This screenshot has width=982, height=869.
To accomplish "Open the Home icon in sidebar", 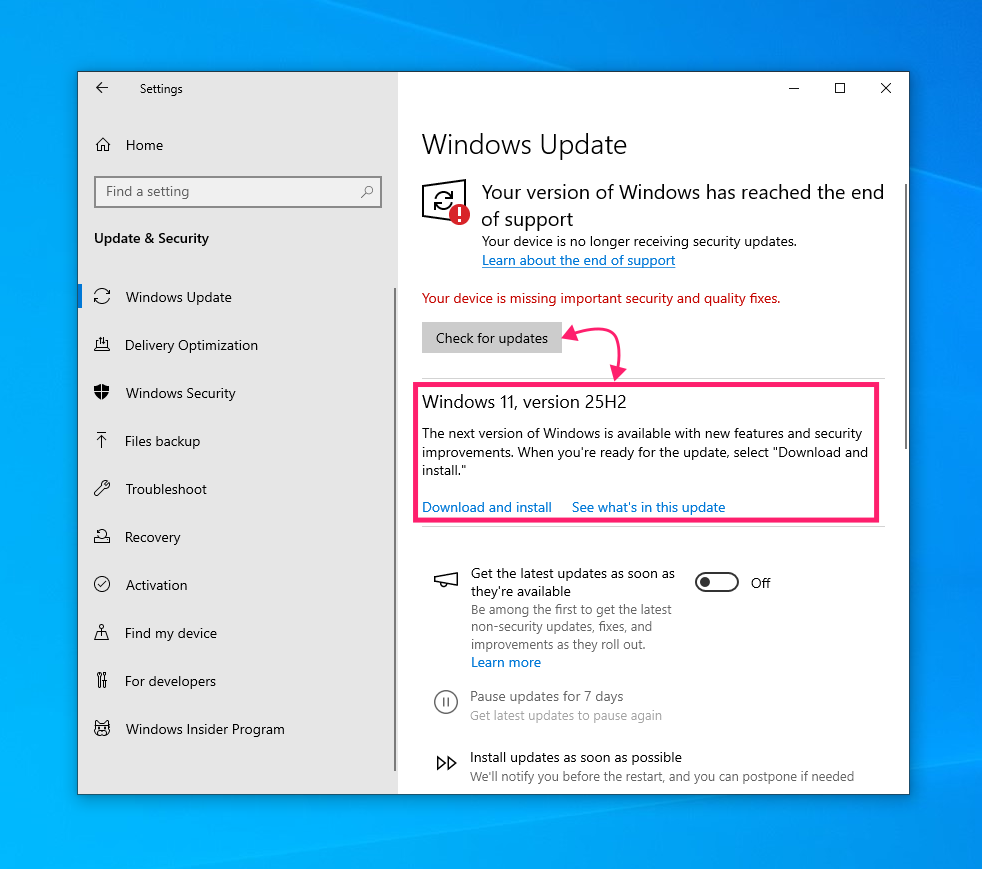I will coord(103,145).
